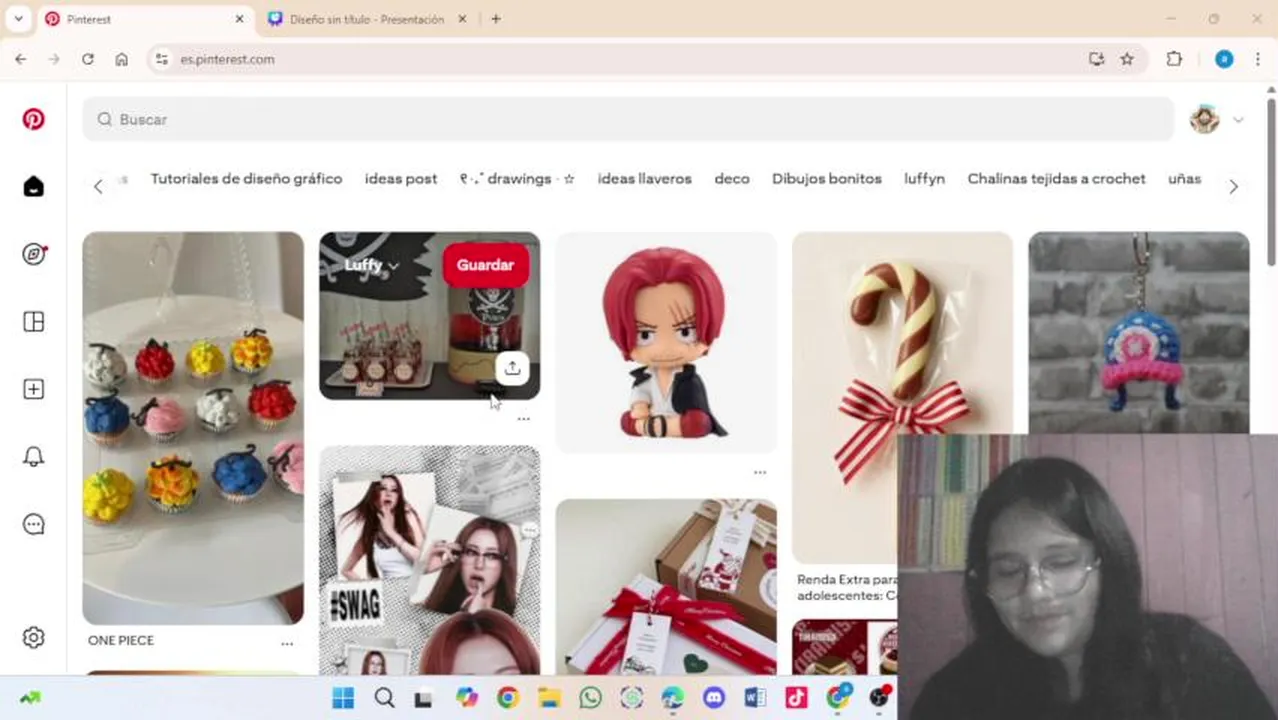This screenshot has height=720, width=1278.
Task: Select the uñas topic
Action: pos(1184,179)
